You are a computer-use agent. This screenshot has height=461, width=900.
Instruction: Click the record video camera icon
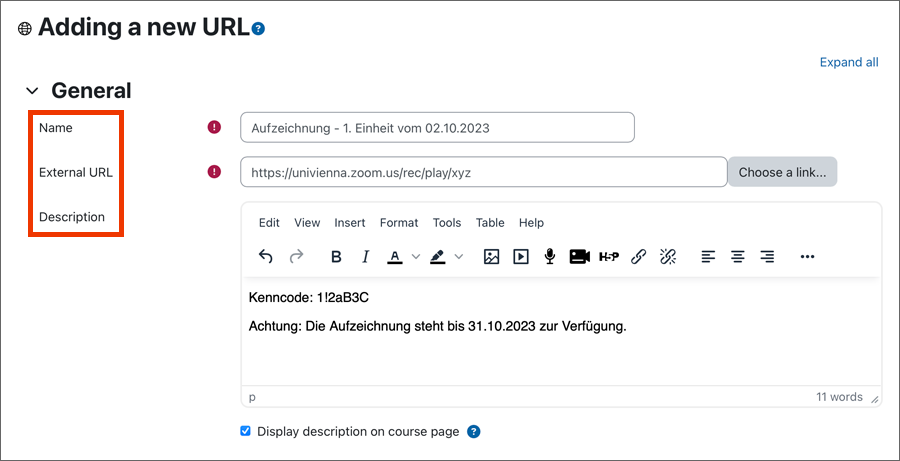579,257
